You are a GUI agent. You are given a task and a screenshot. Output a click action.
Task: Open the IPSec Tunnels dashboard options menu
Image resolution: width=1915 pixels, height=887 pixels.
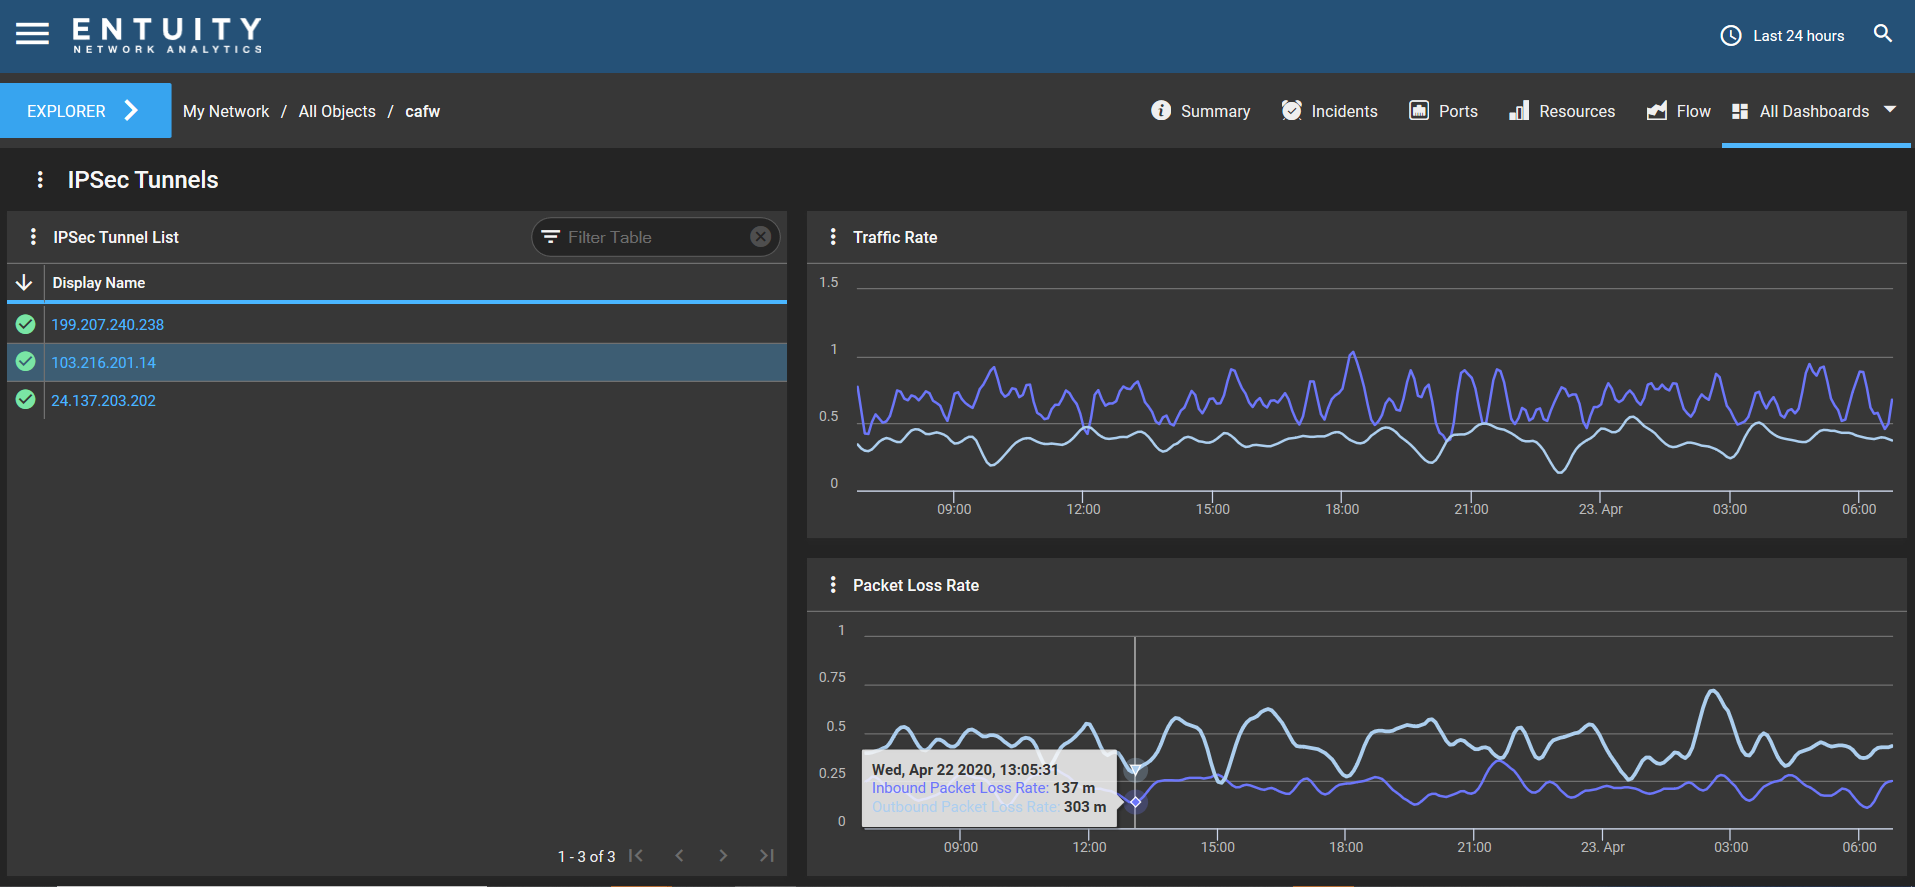tap(40, 179)
